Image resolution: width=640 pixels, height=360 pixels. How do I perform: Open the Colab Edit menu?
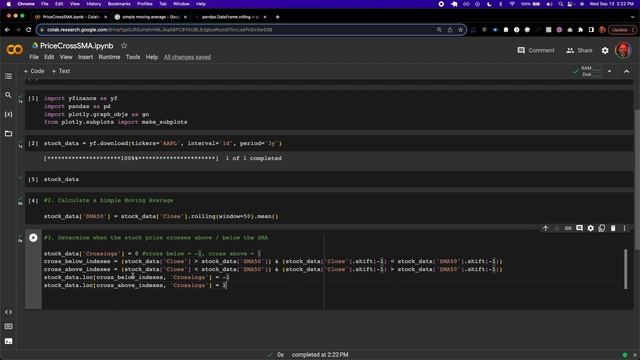49,57
